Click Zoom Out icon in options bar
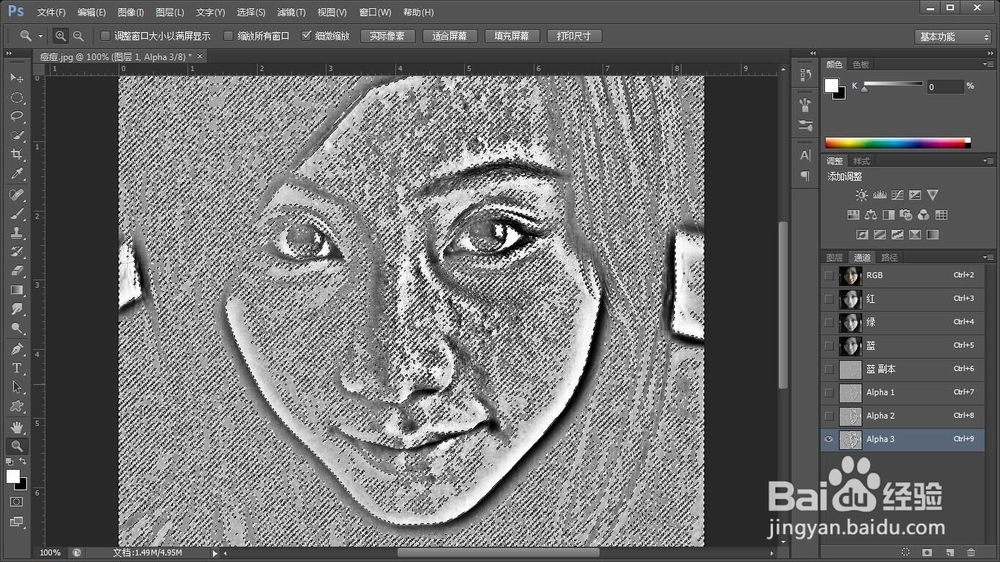Image resolution: width=1000 pixels, height=562 pixels. (78, 36)
